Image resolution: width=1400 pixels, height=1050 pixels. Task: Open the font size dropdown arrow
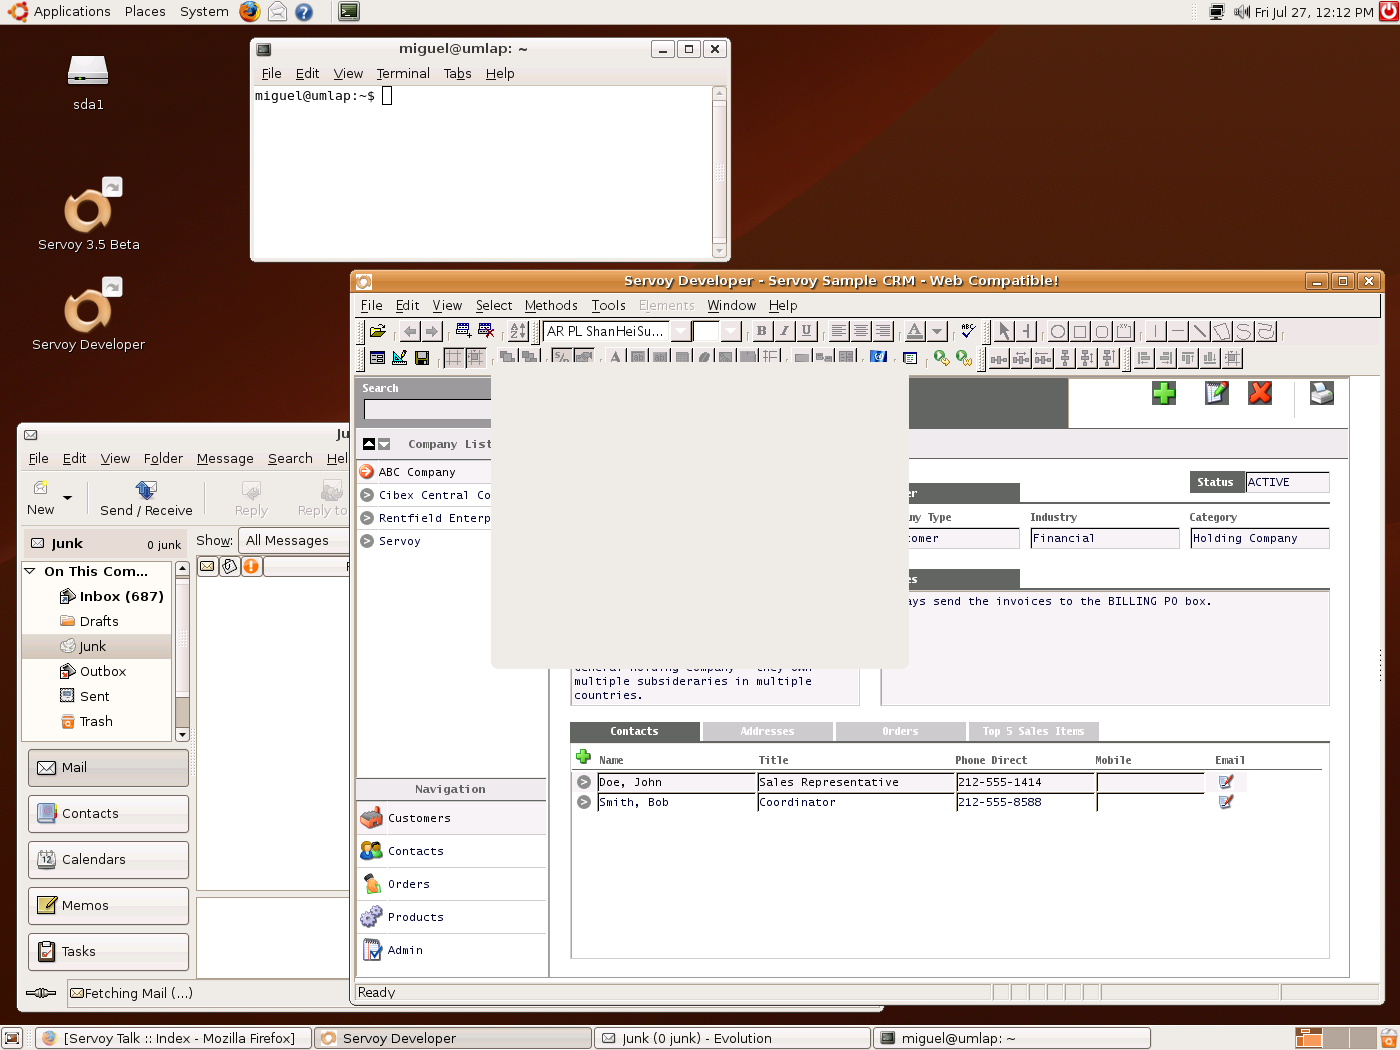point(731,331)
